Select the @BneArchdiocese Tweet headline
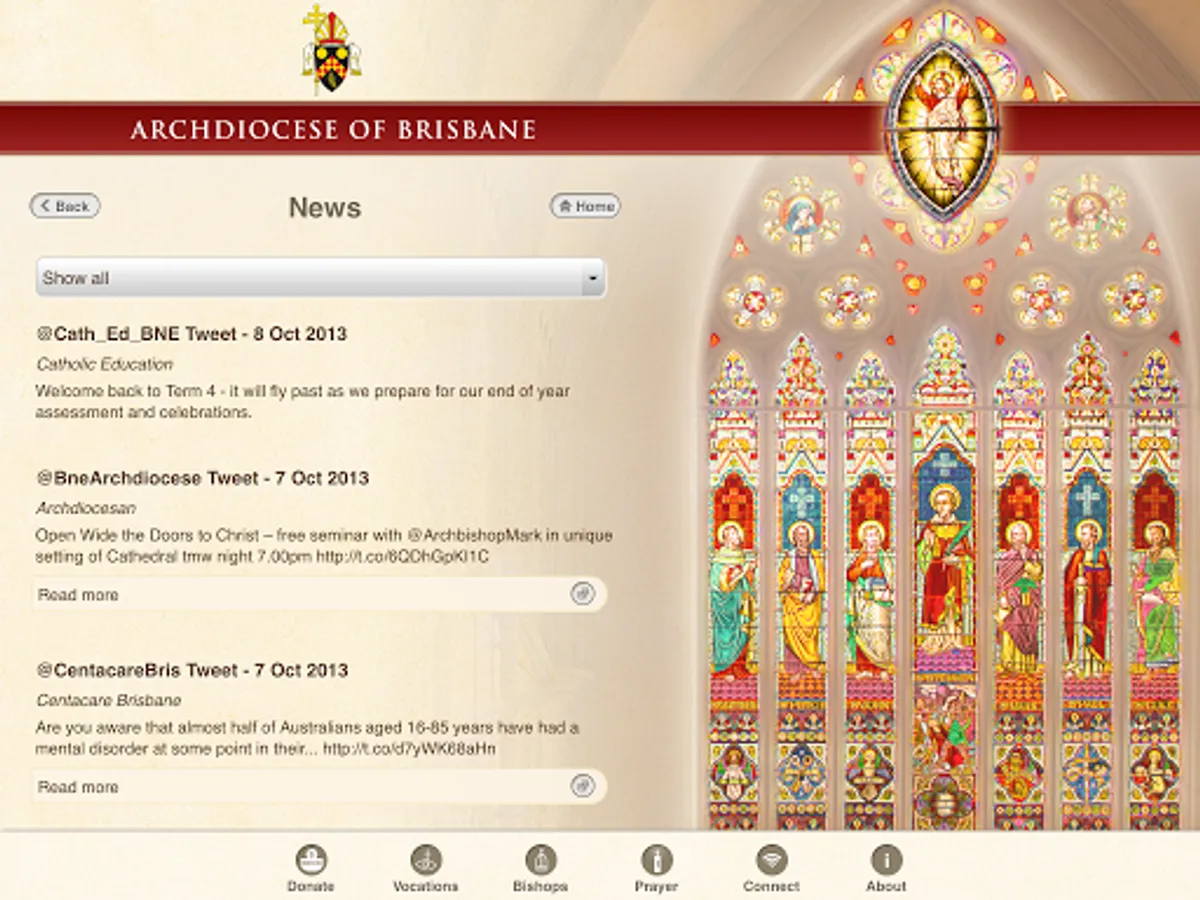The height and width of the screenshot is (900, 1200). 203,478
